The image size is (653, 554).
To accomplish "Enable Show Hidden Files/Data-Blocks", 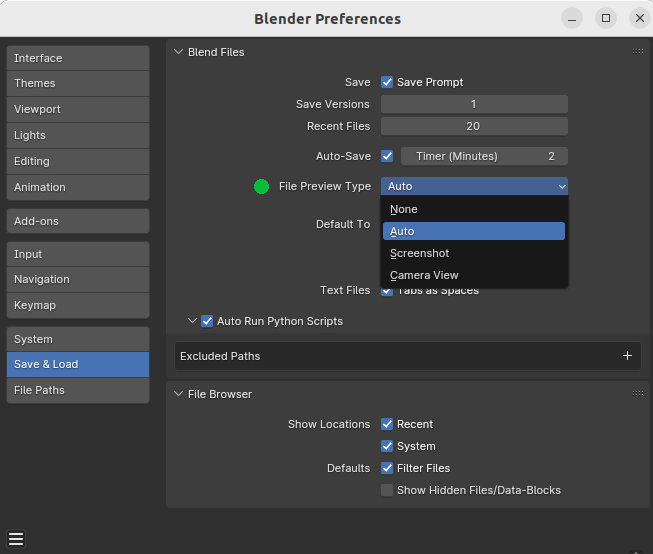I will tap(387, 490).
